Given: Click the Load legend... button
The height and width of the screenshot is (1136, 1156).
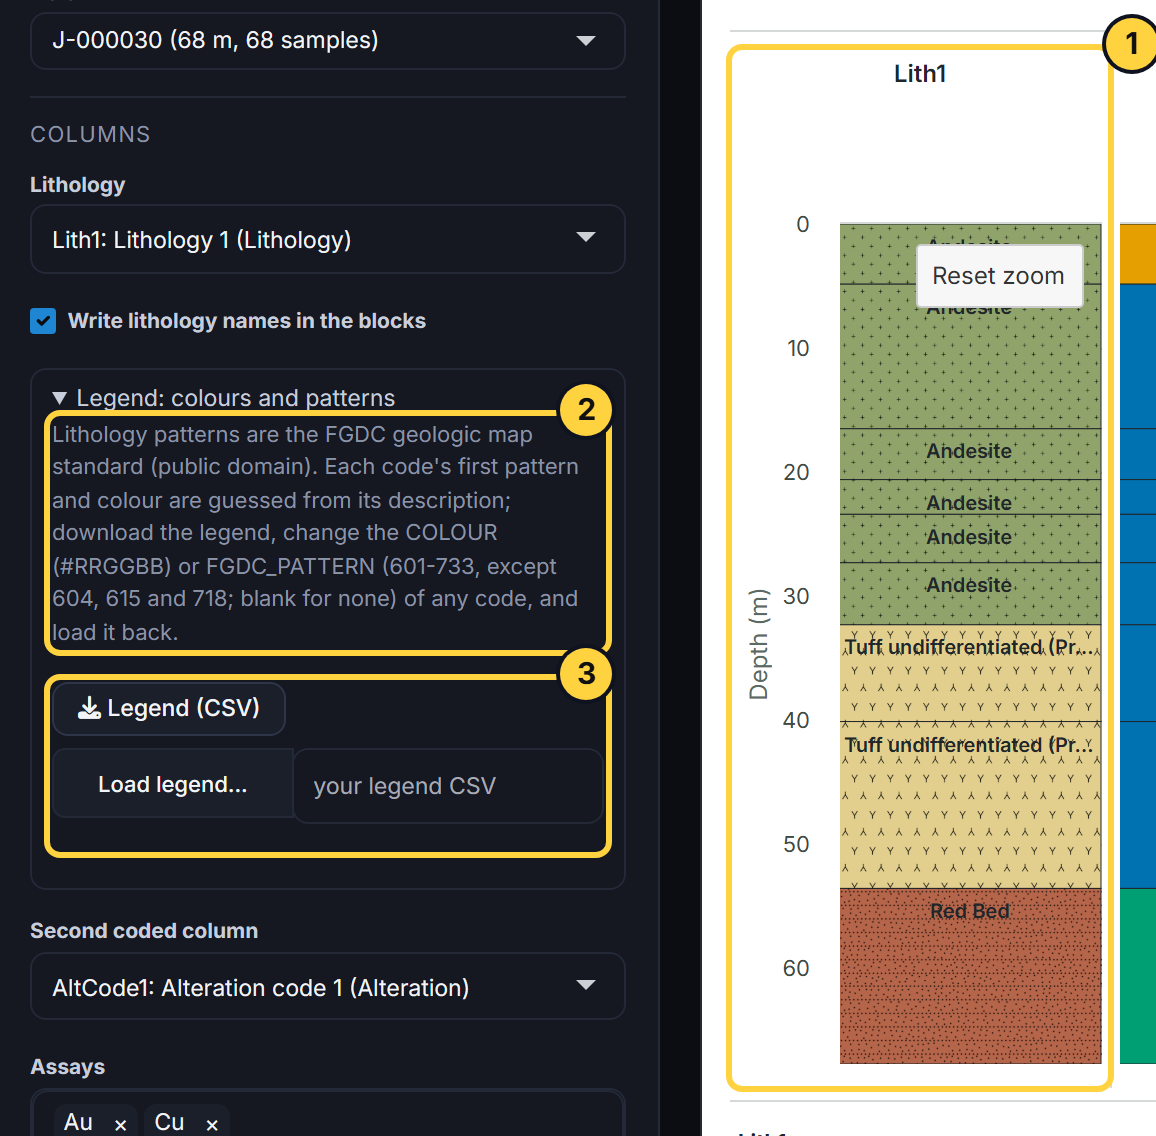Looking at the screenshot, I should pyautogui.click(x=173, y=784).
